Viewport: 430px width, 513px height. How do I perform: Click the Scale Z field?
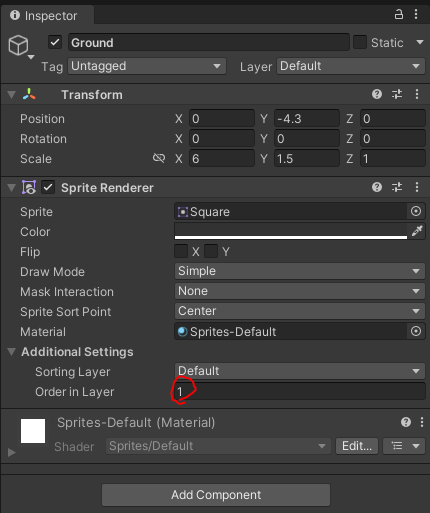393,158
